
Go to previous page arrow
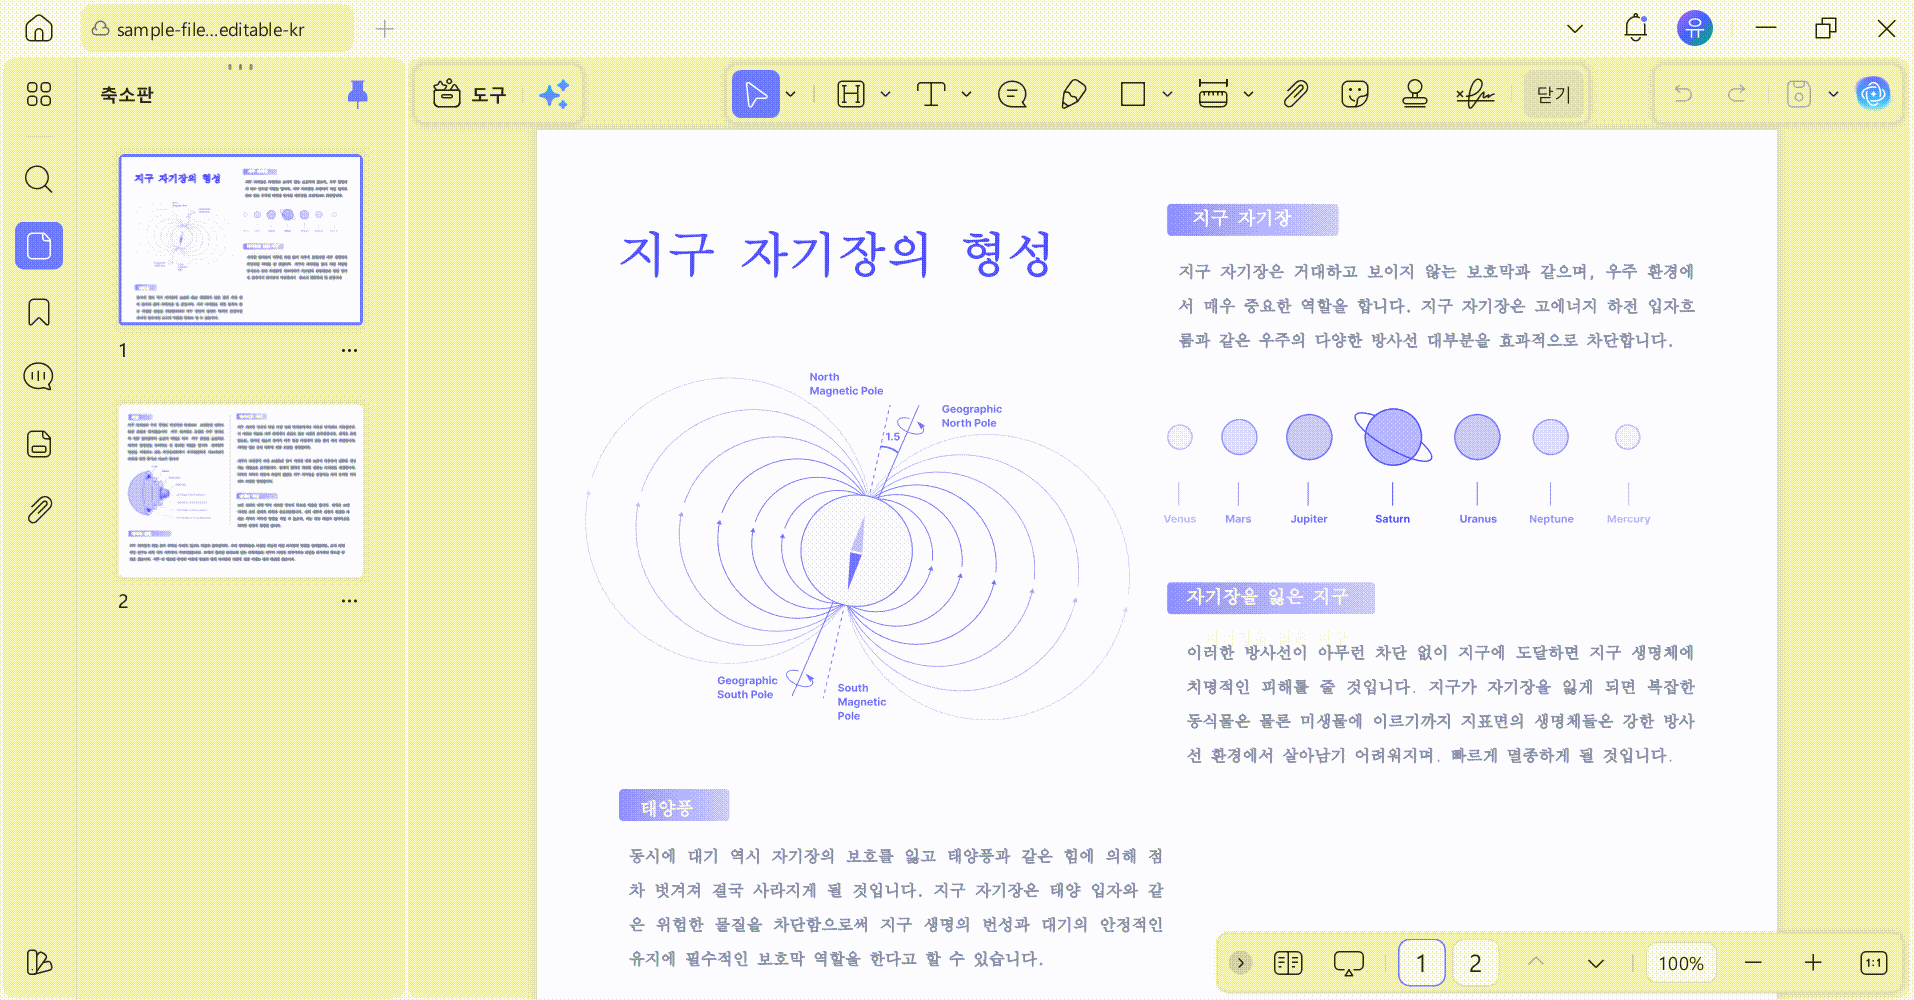1536,962
